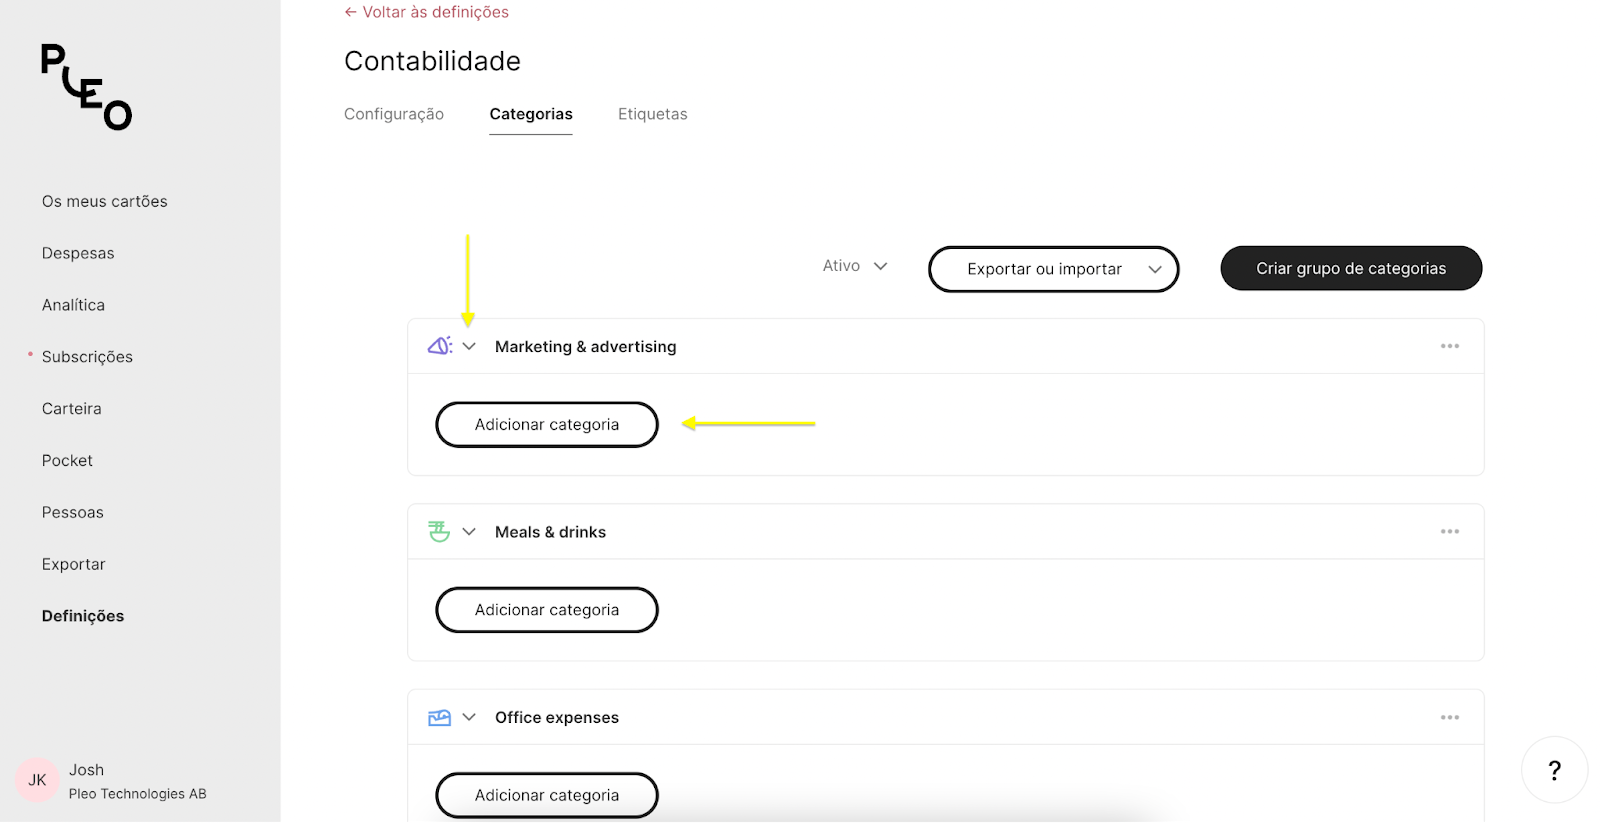Go to Exportar in the sidebar
The height and width of the screenshot is (823, 1600).
pos(74,565)
